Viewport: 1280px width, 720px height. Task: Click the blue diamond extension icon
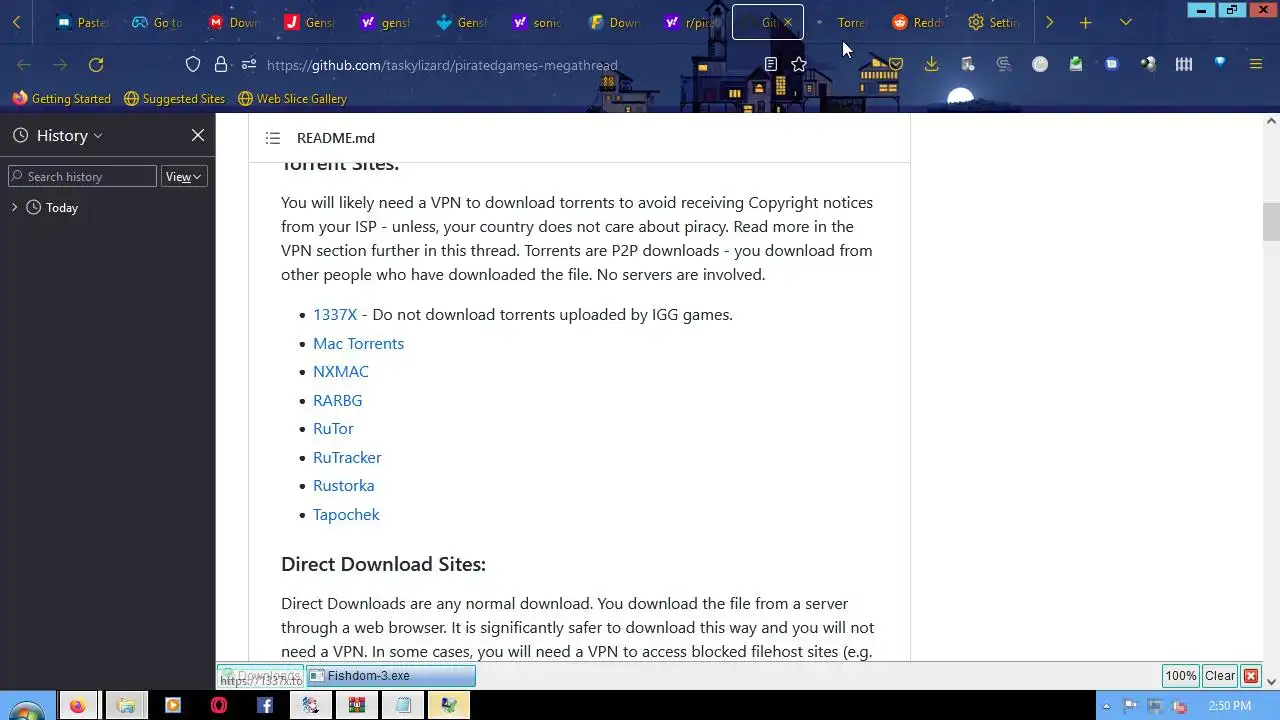coord(1220,63)
